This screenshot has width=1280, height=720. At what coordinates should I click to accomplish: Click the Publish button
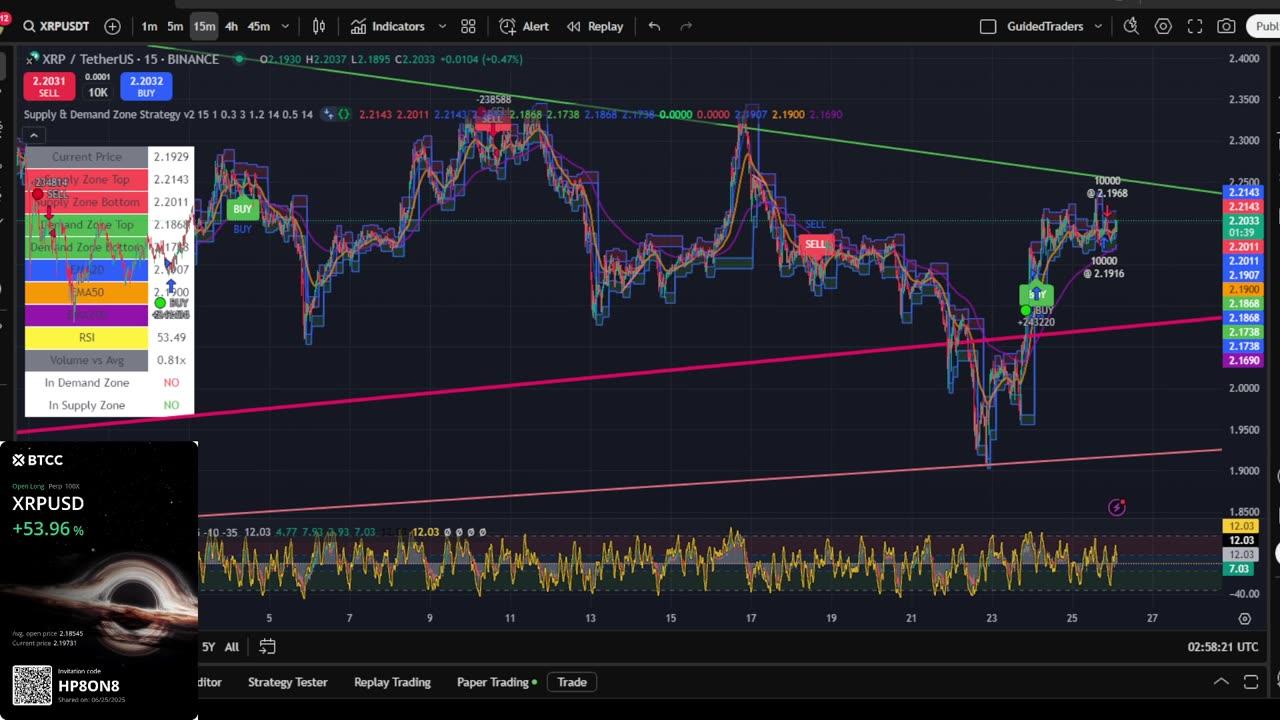(1265, 26)
